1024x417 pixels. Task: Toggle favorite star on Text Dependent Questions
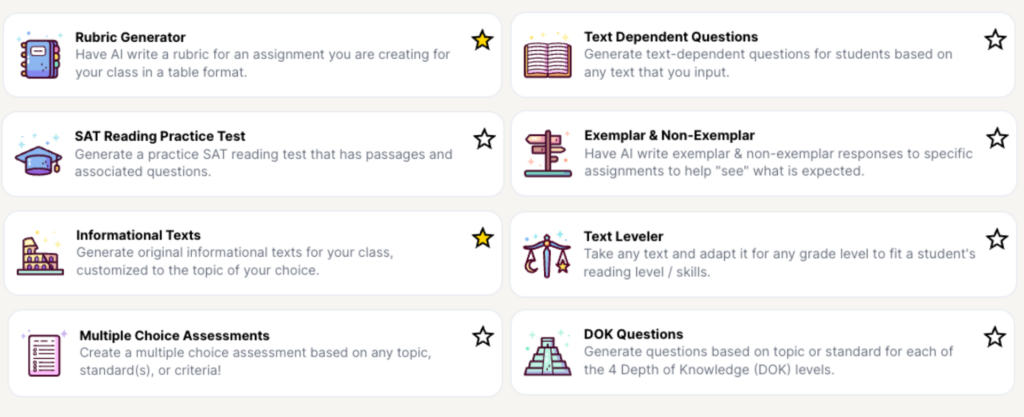click(995, 40)
